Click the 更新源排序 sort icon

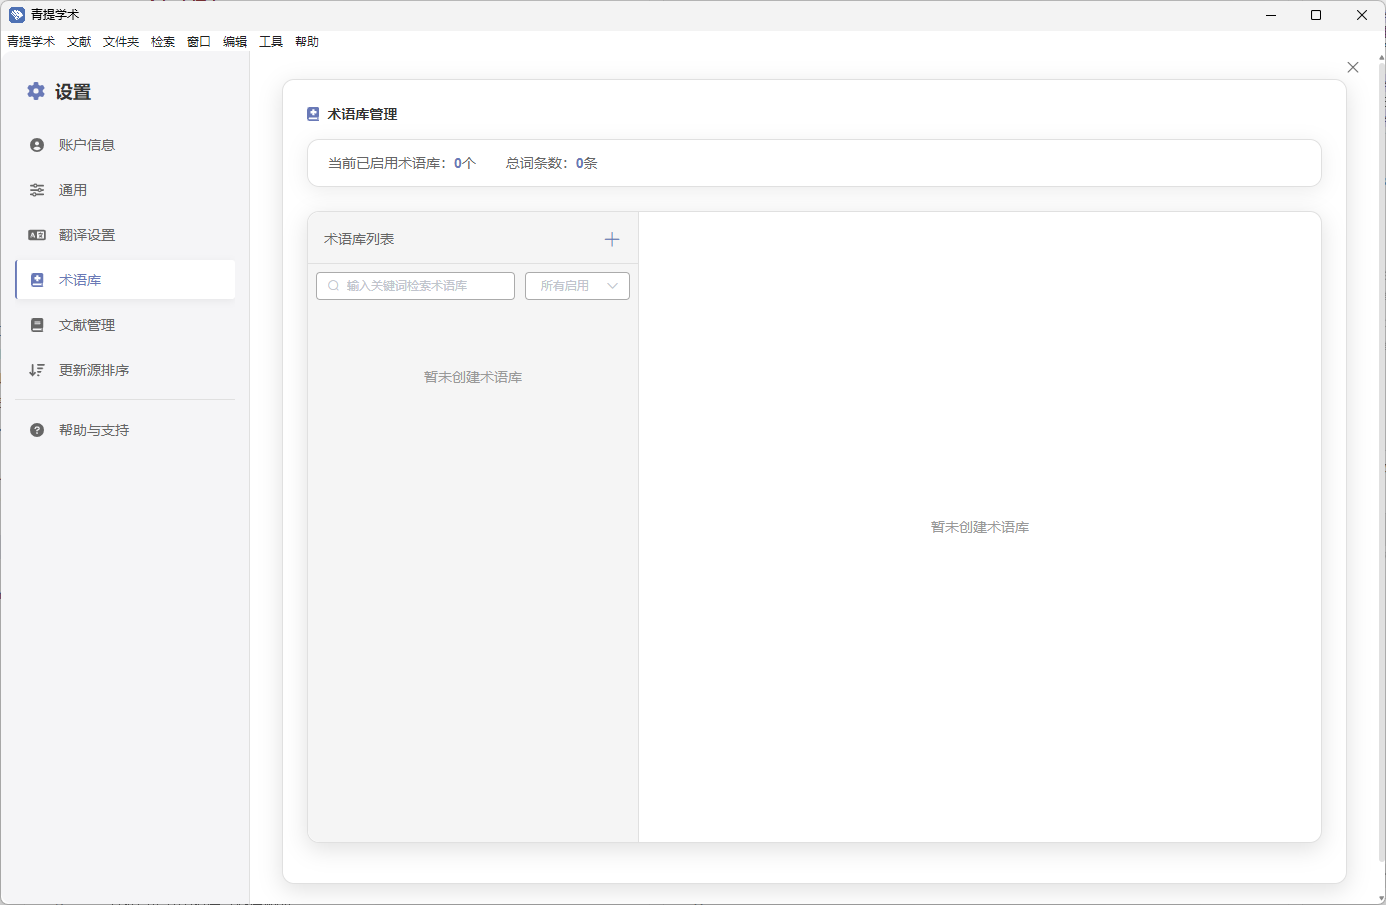pos(37,370)
